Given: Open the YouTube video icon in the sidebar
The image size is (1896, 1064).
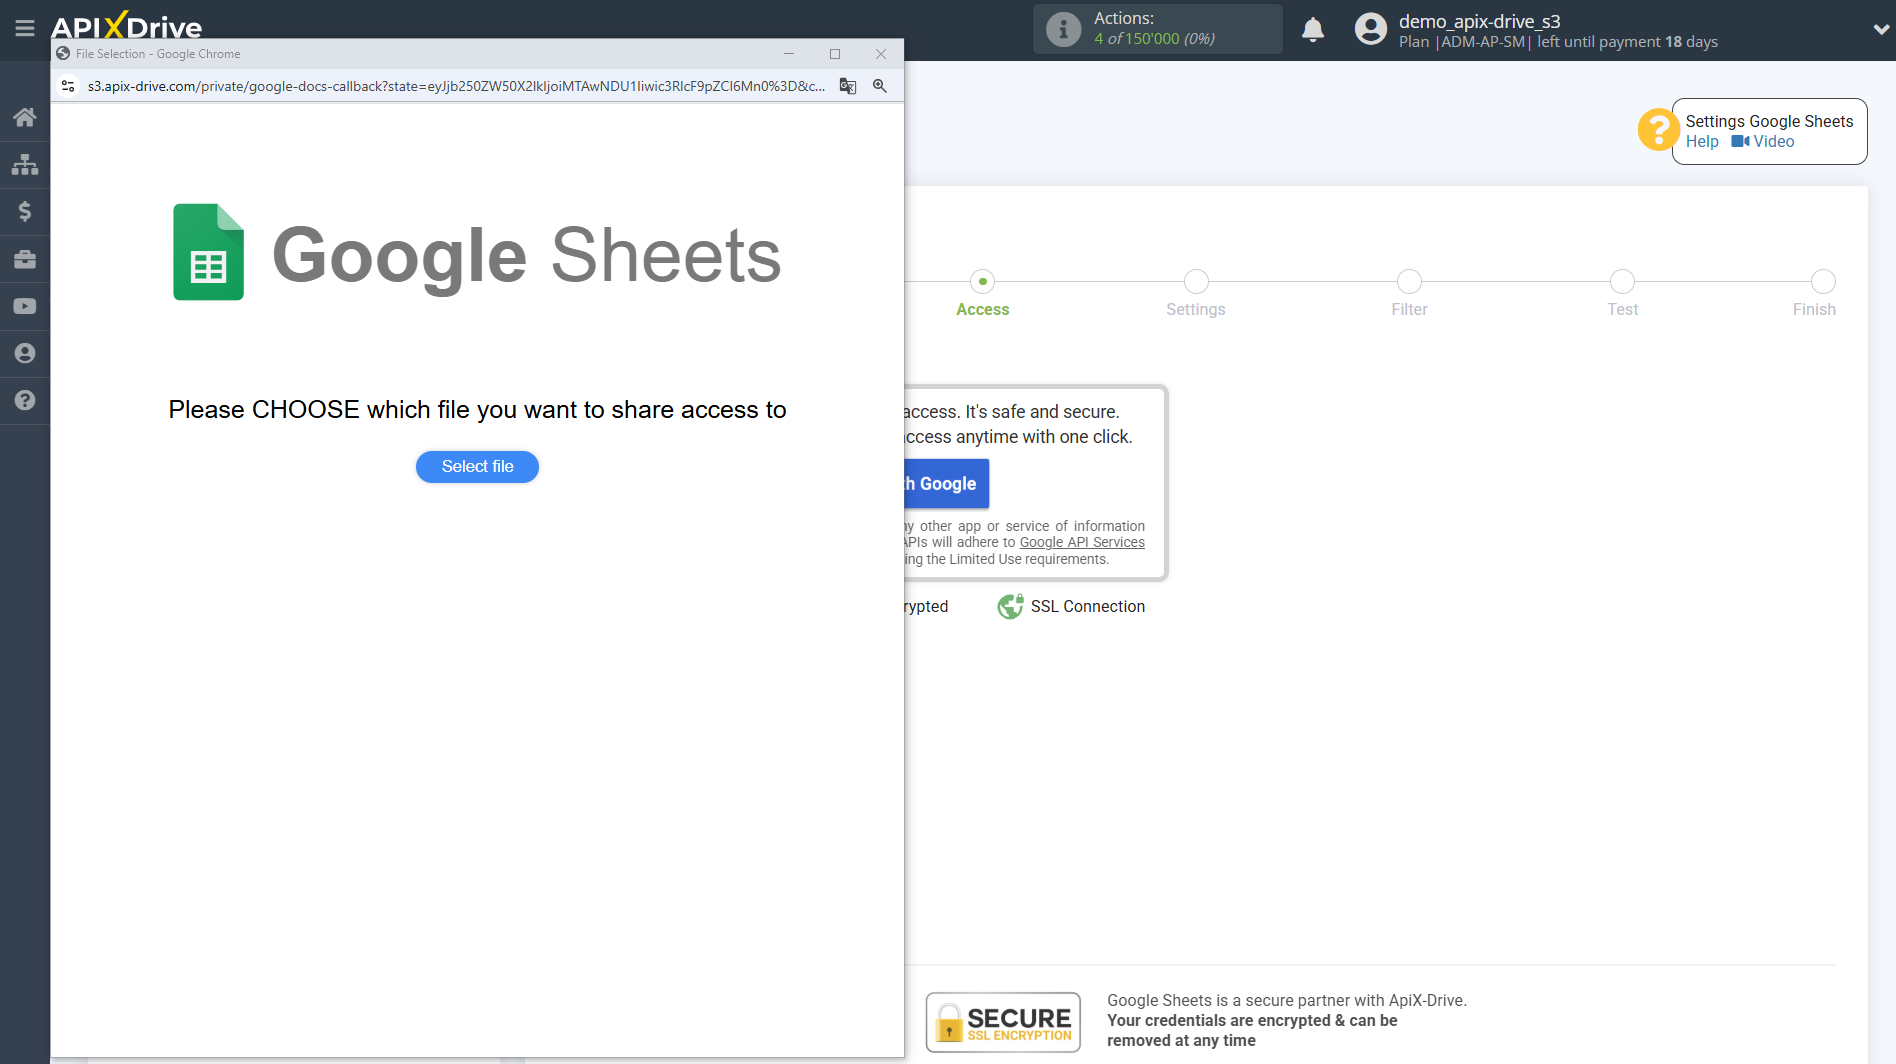Looking at the screenshot, I should (x=25, y=306).
